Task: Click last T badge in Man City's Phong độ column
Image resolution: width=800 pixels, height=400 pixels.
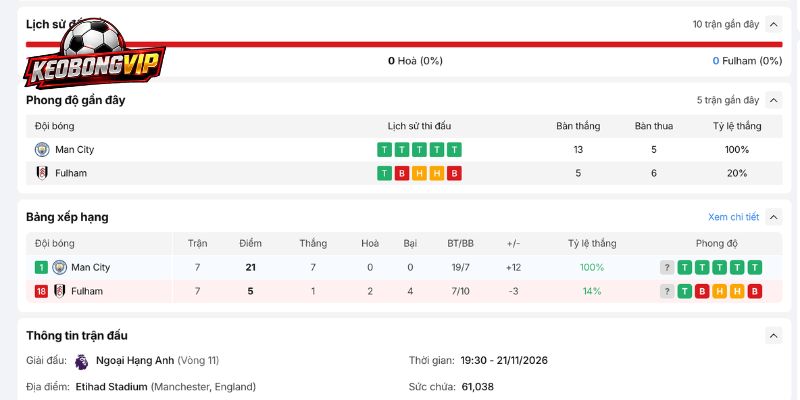Action: tap(755, 267)
